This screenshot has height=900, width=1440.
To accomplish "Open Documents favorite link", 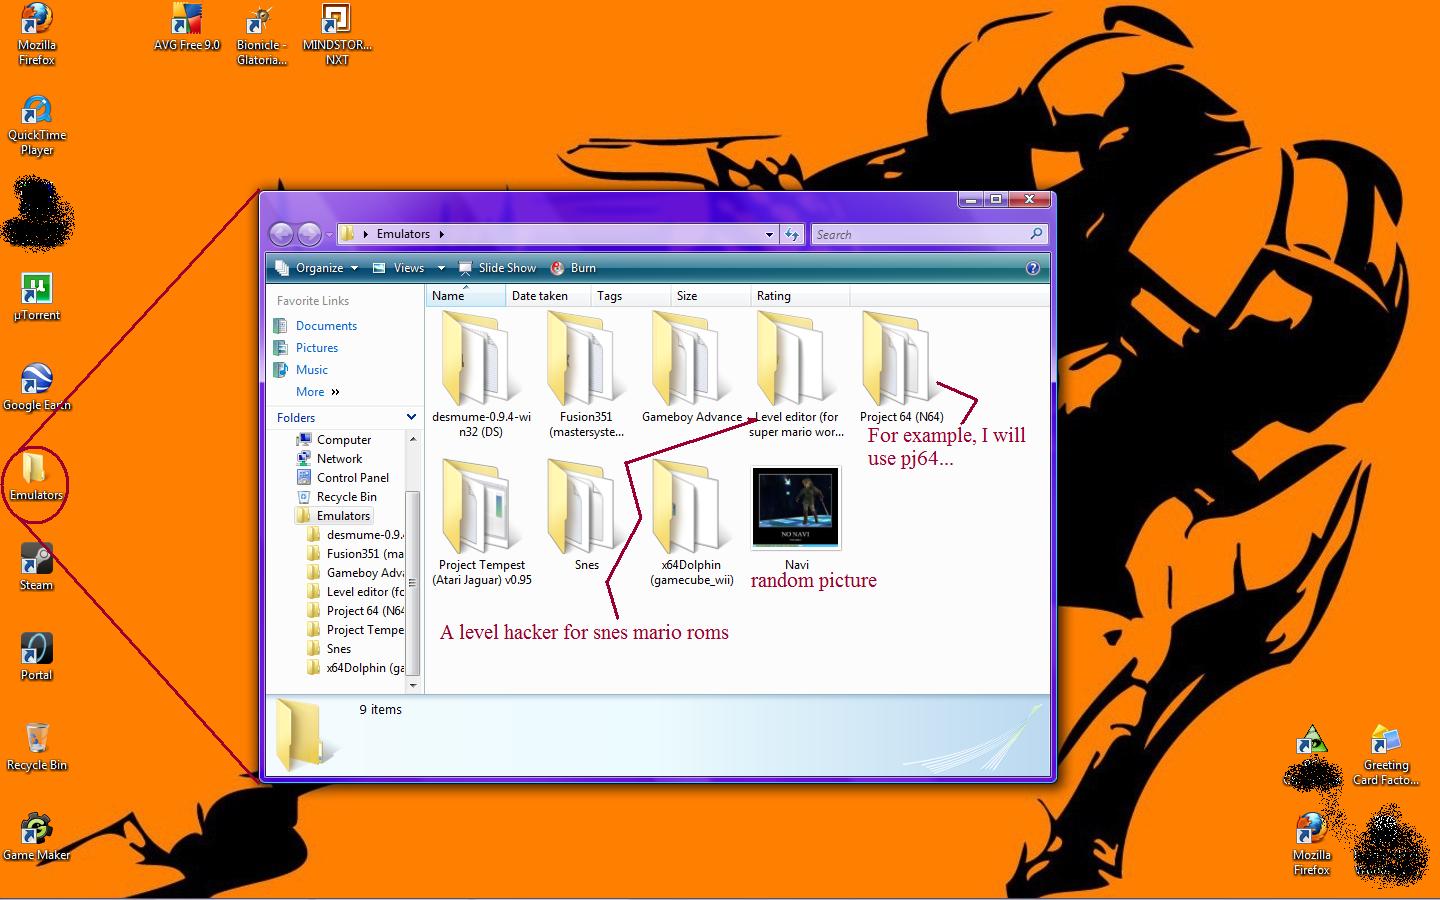I will pyautogui.click(x=315, y=326).
